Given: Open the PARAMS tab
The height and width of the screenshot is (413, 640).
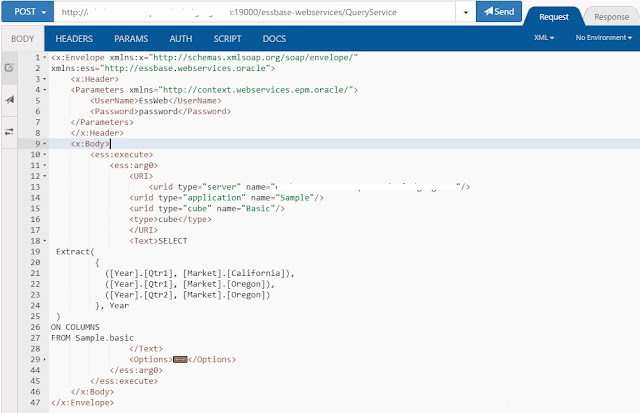Looking at the screenshot, I should coord(131,39).
